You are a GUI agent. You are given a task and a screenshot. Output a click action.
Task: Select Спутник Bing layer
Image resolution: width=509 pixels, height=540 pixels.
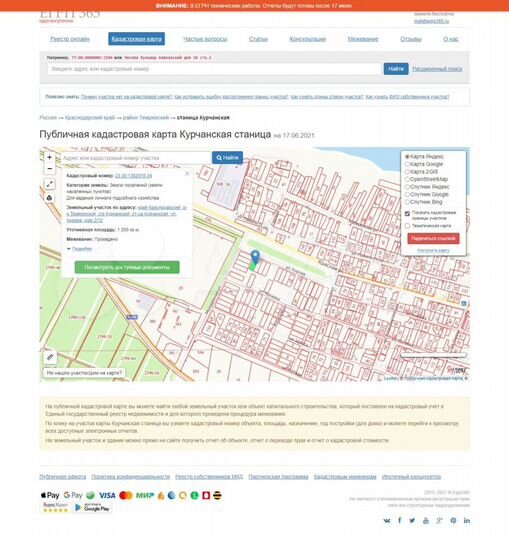click(x=424, y=202)
